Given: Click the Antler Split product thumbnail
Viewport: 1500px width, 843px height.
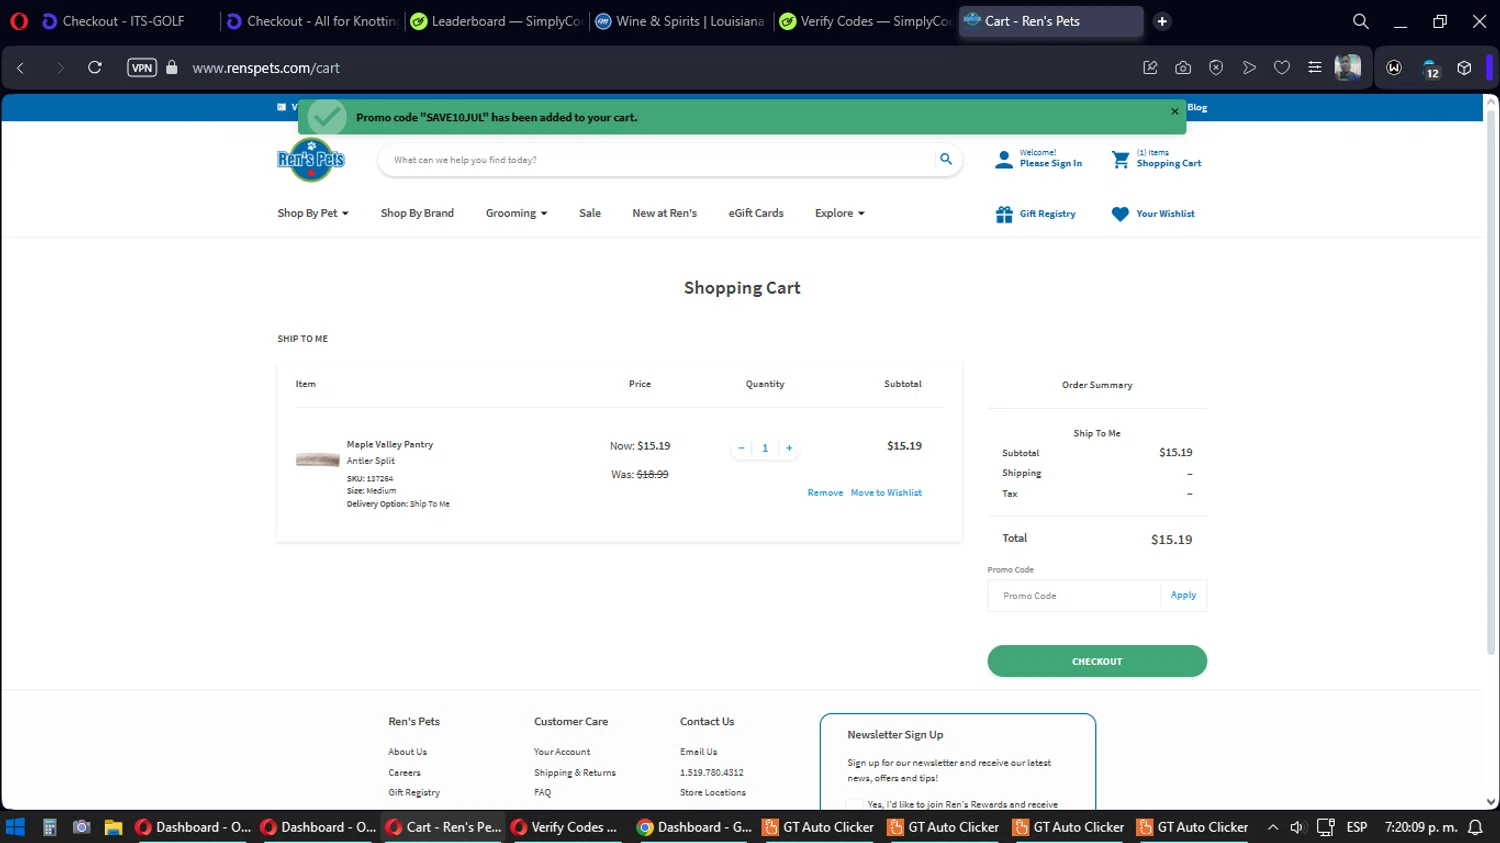Looking at the screenshot, I should click(x=317, y=460).
